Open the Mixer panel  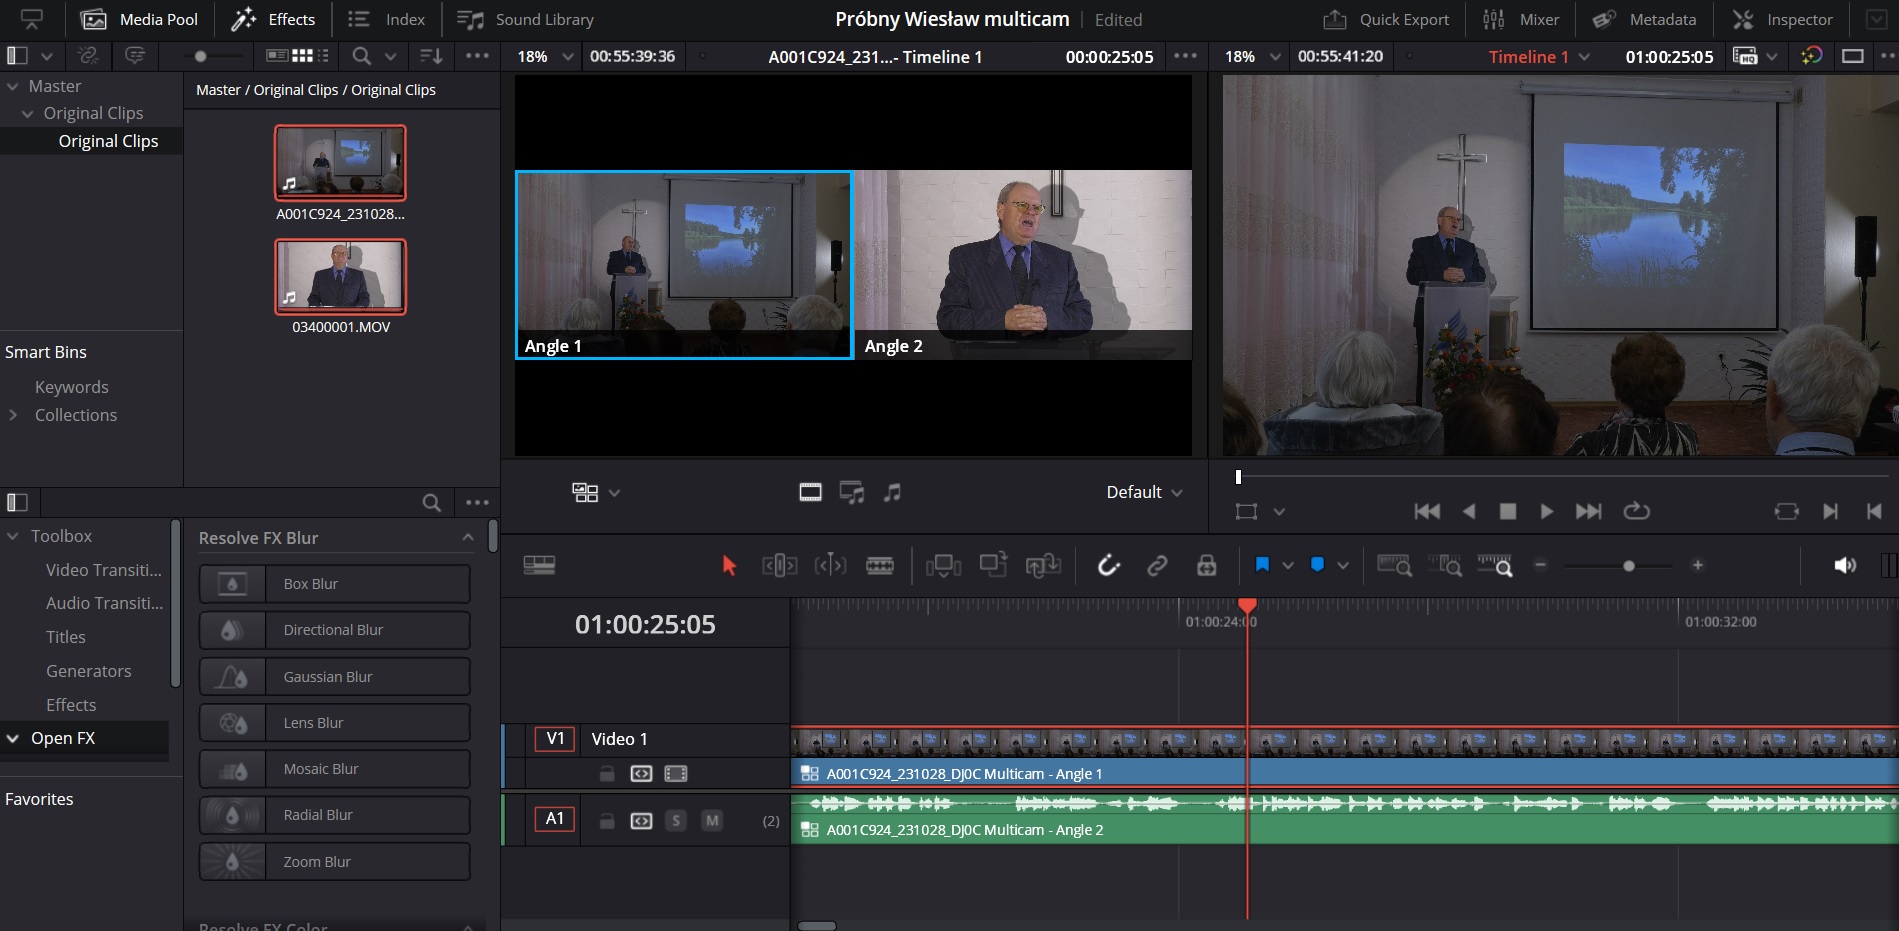tap(1521, 19)
